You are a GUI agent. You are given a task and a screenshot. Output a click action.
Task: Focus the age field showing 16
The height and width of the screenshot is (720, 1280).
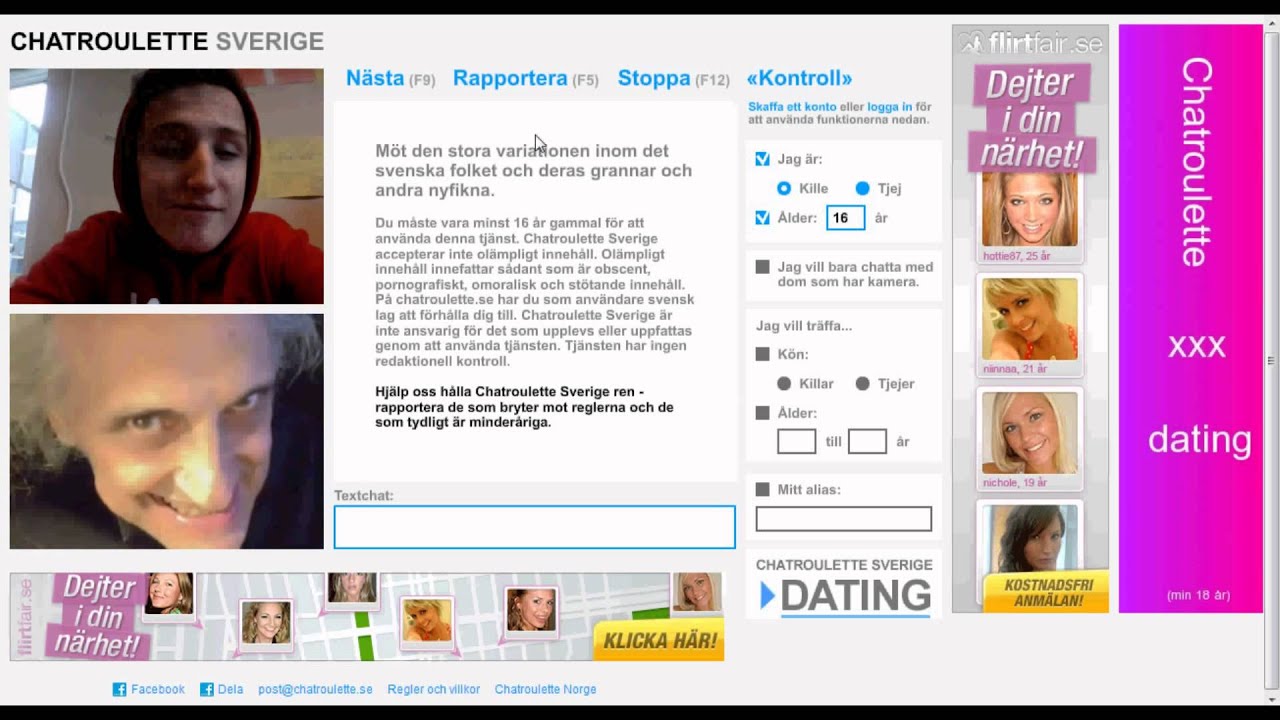pos(845,217)
